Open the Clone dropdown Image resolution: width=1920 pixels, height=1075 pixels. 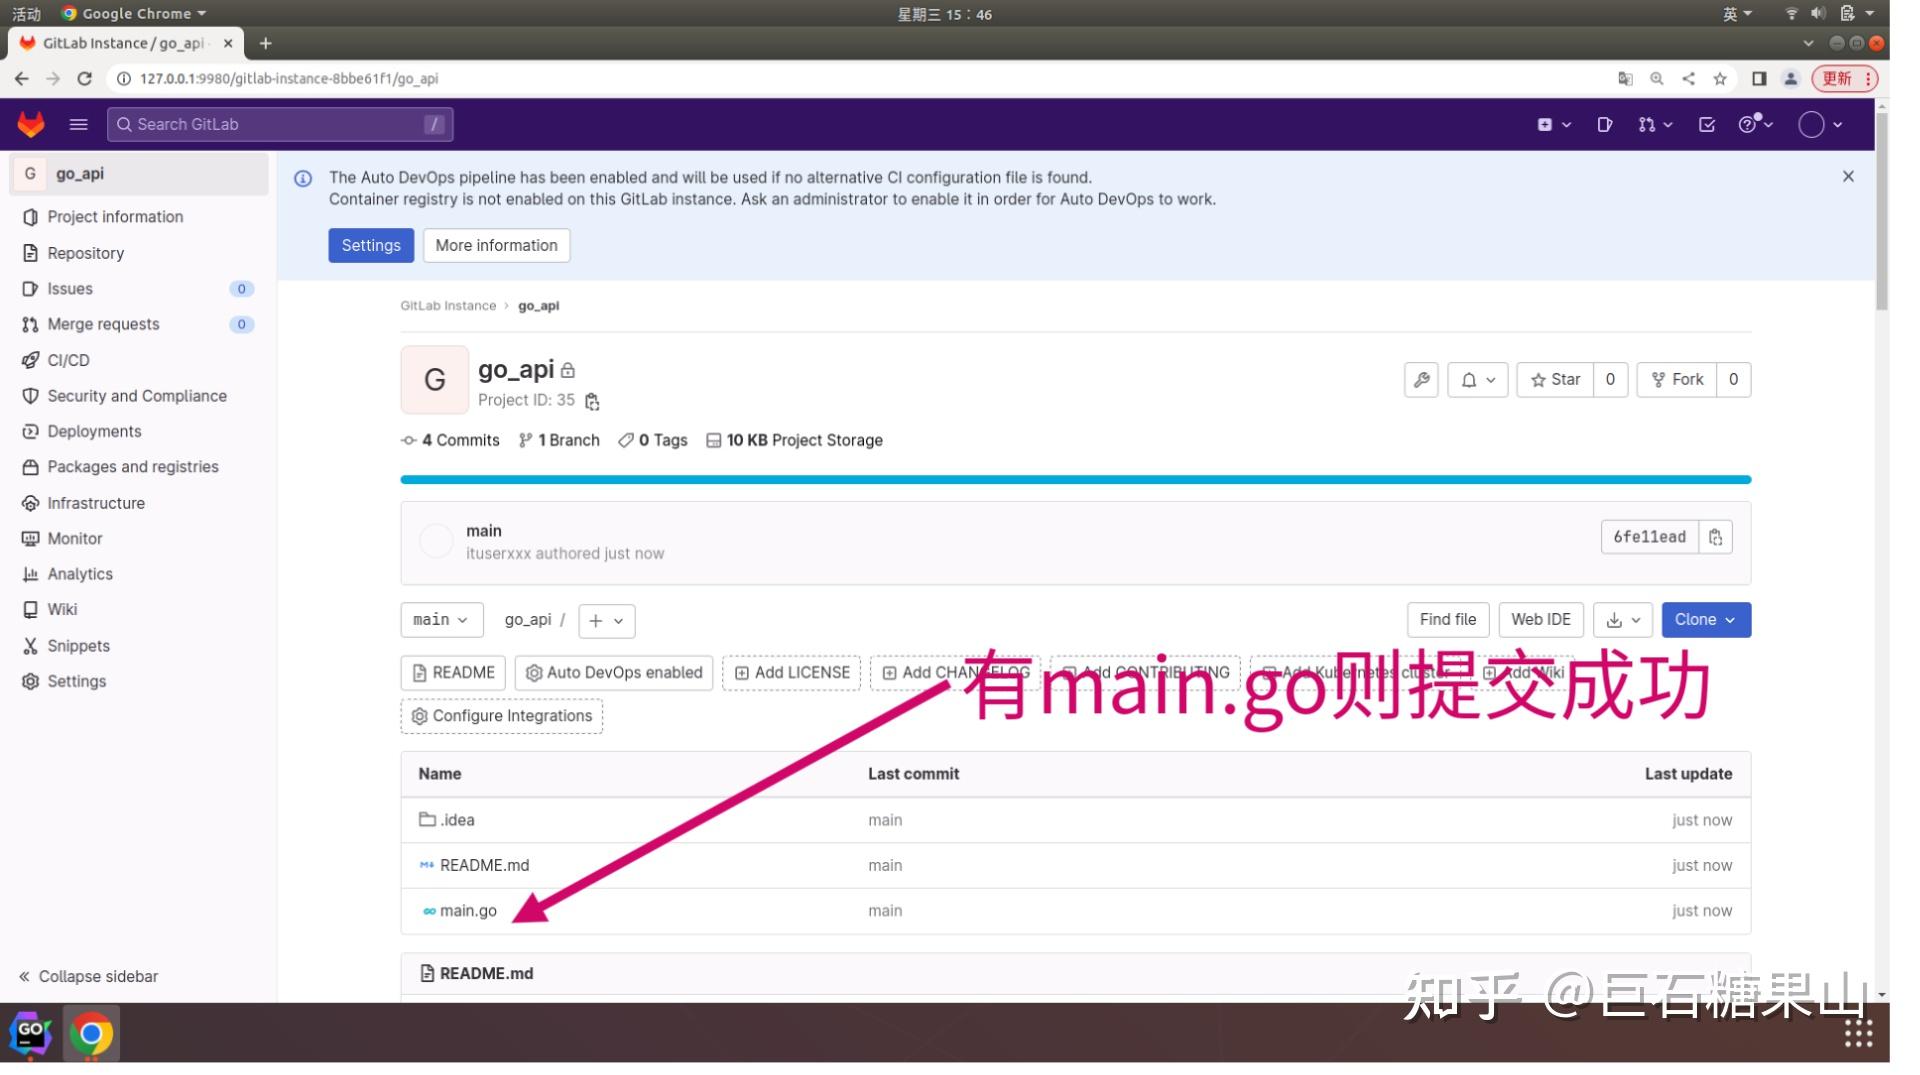coord(1705,620)
